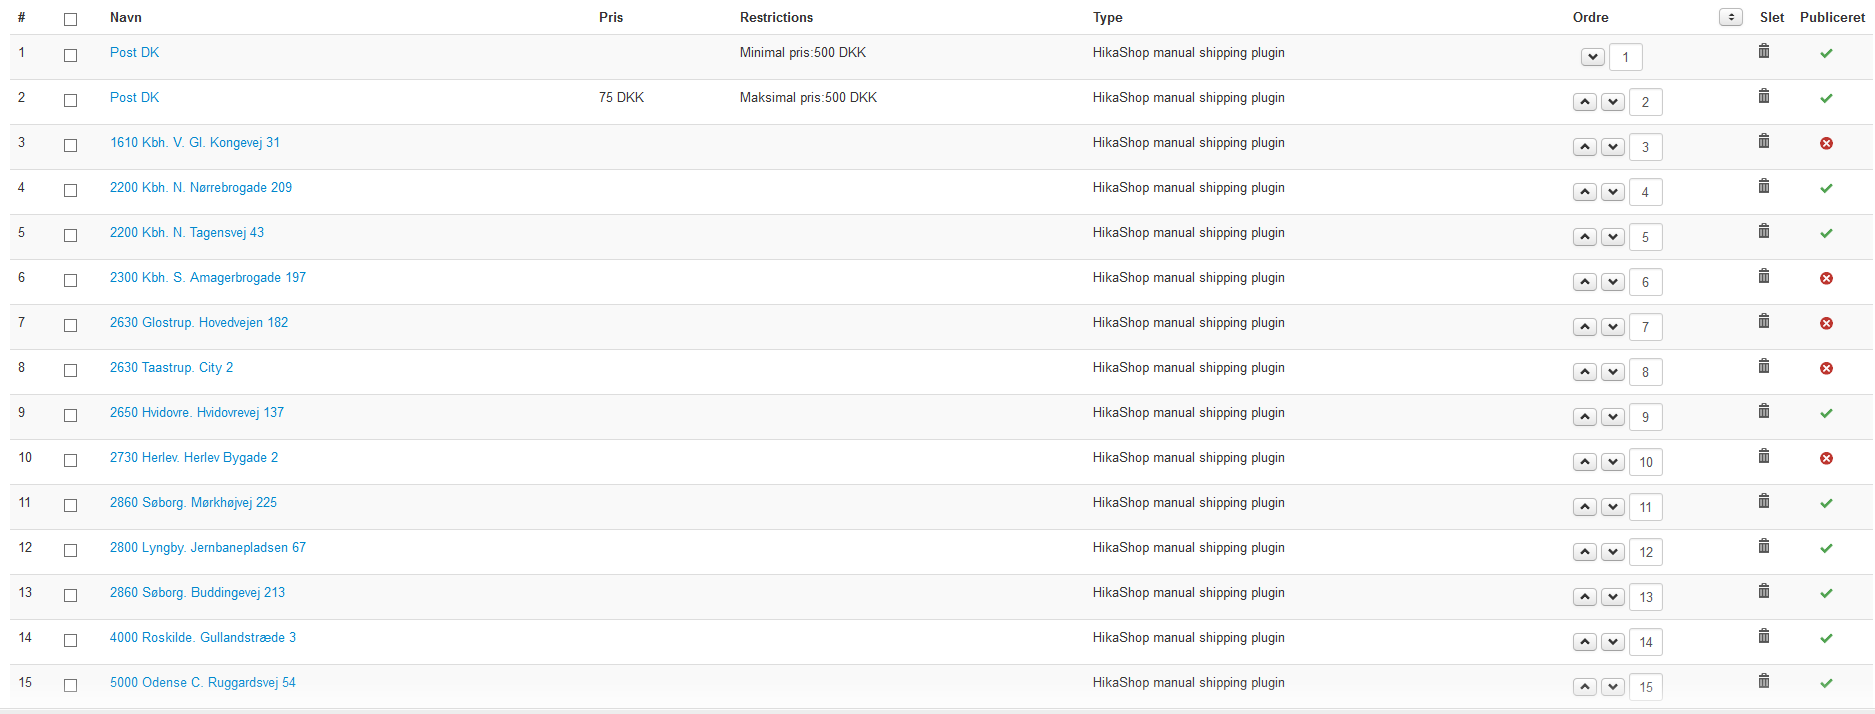This screenshot has height=714, width=1875.
Task: Sort the list by Ordre column
Action: click(1590, 17)
